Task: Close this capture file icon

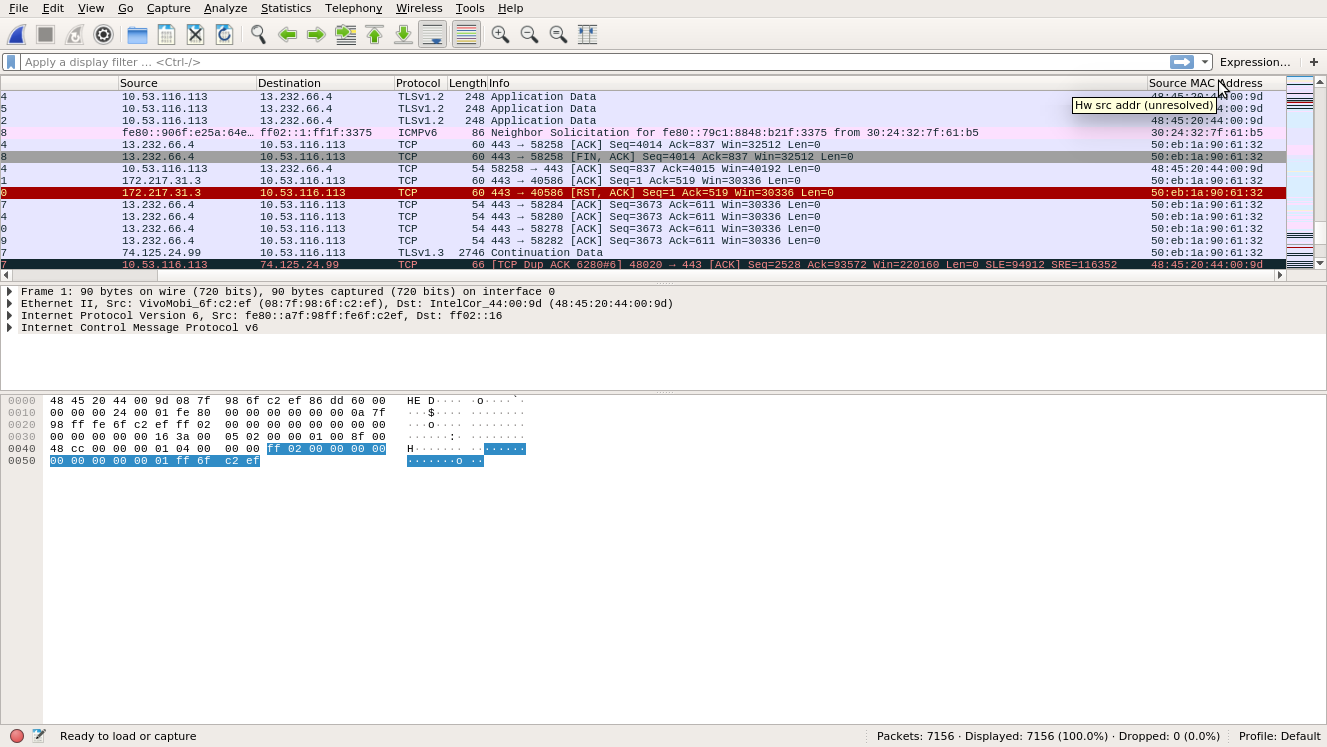Action: point(195,34)
